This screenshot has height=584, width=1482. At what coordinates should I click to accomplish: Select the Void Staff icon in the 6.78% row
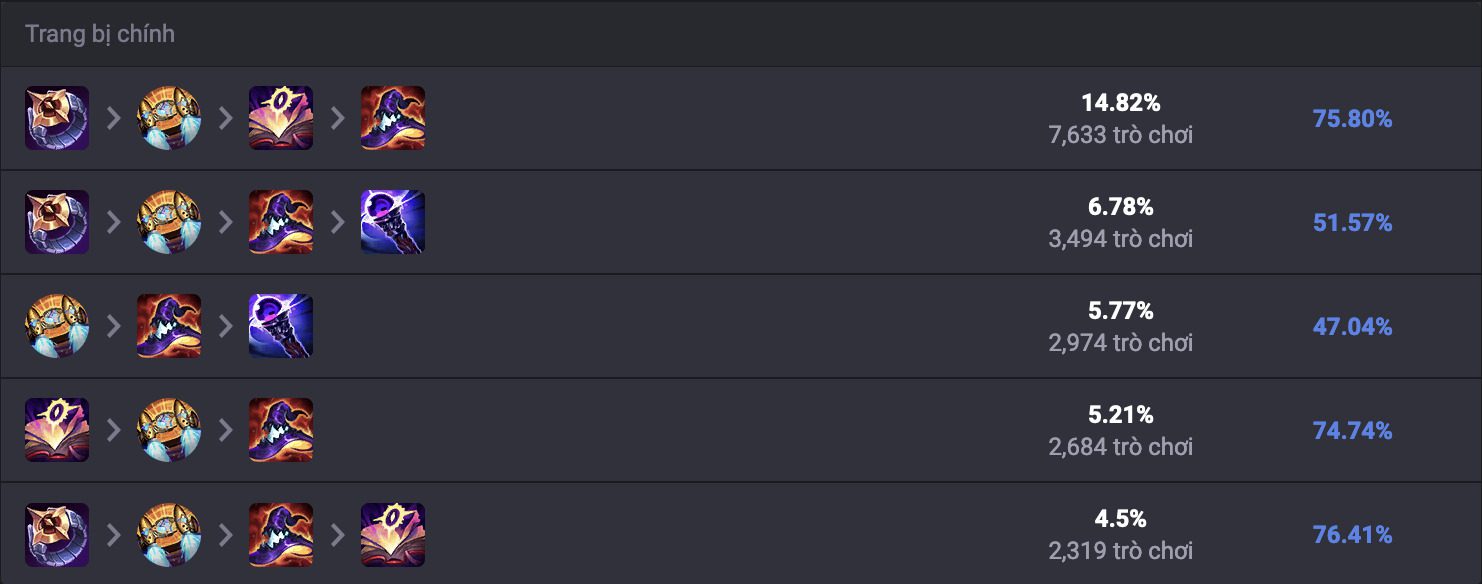(393, 222)
